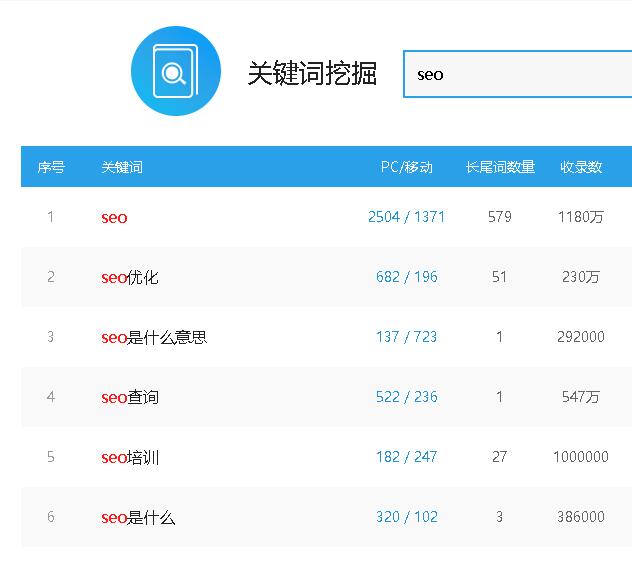632x561 pixels.
Task: Click the keyword mining magnifier logo icon
Action: tap(176, 73)
